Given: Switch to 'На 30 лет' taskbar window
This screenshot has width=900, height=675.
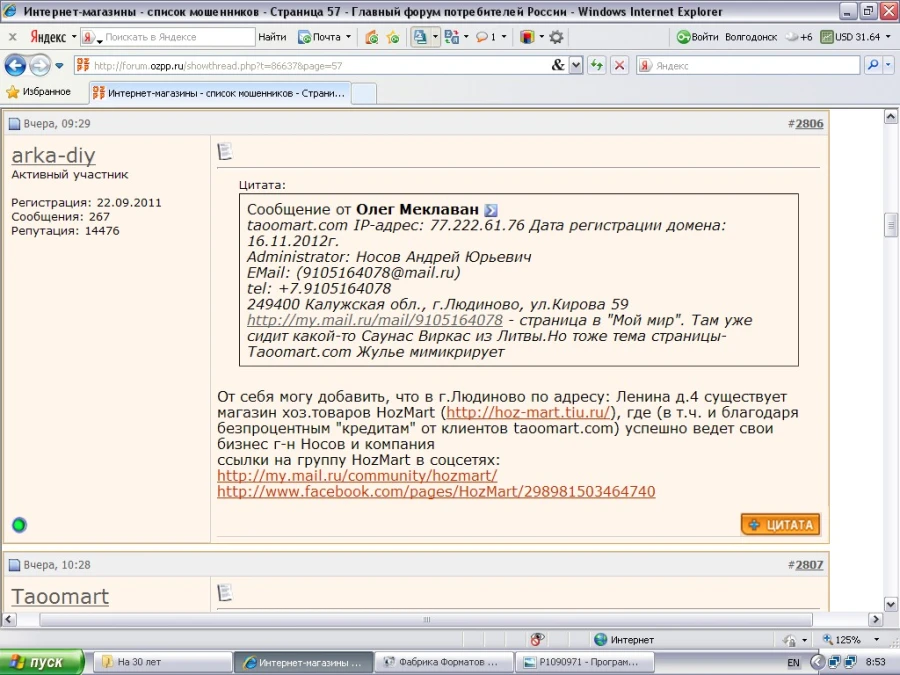Looking at the screenshot, I should pyautogui.click(x=162, y=662).
